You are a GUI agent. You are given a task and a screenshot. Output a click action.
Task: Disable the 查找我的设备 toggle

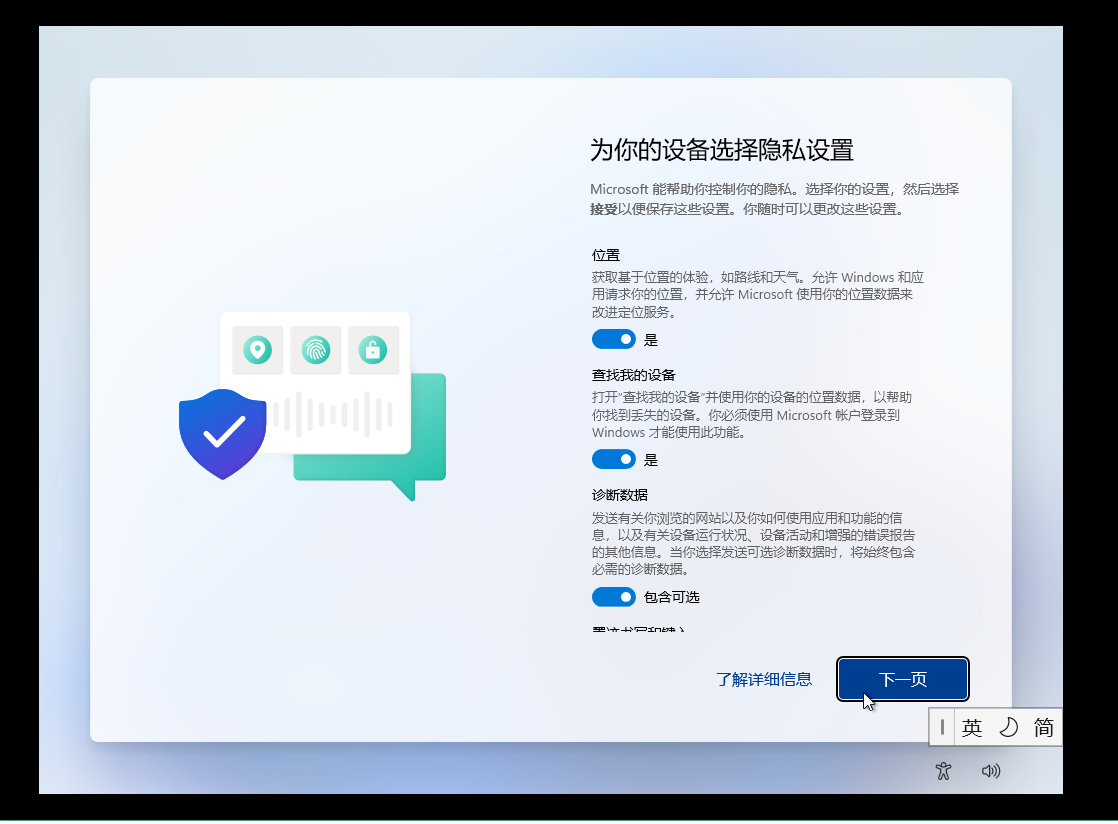[613, 459]
